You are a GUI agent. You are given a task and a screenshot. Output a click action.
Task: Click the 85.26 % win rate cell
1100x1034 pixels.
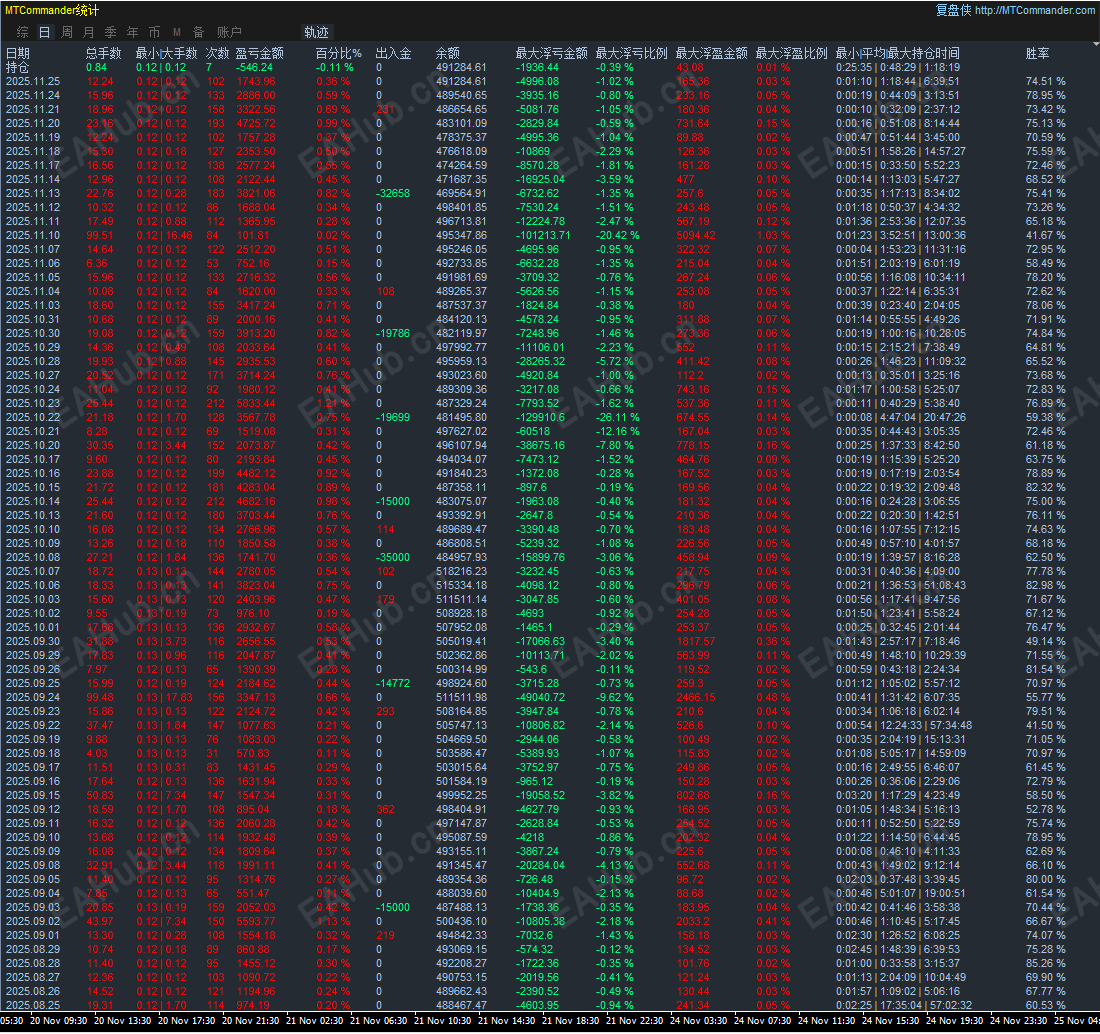pos(1045,963)
